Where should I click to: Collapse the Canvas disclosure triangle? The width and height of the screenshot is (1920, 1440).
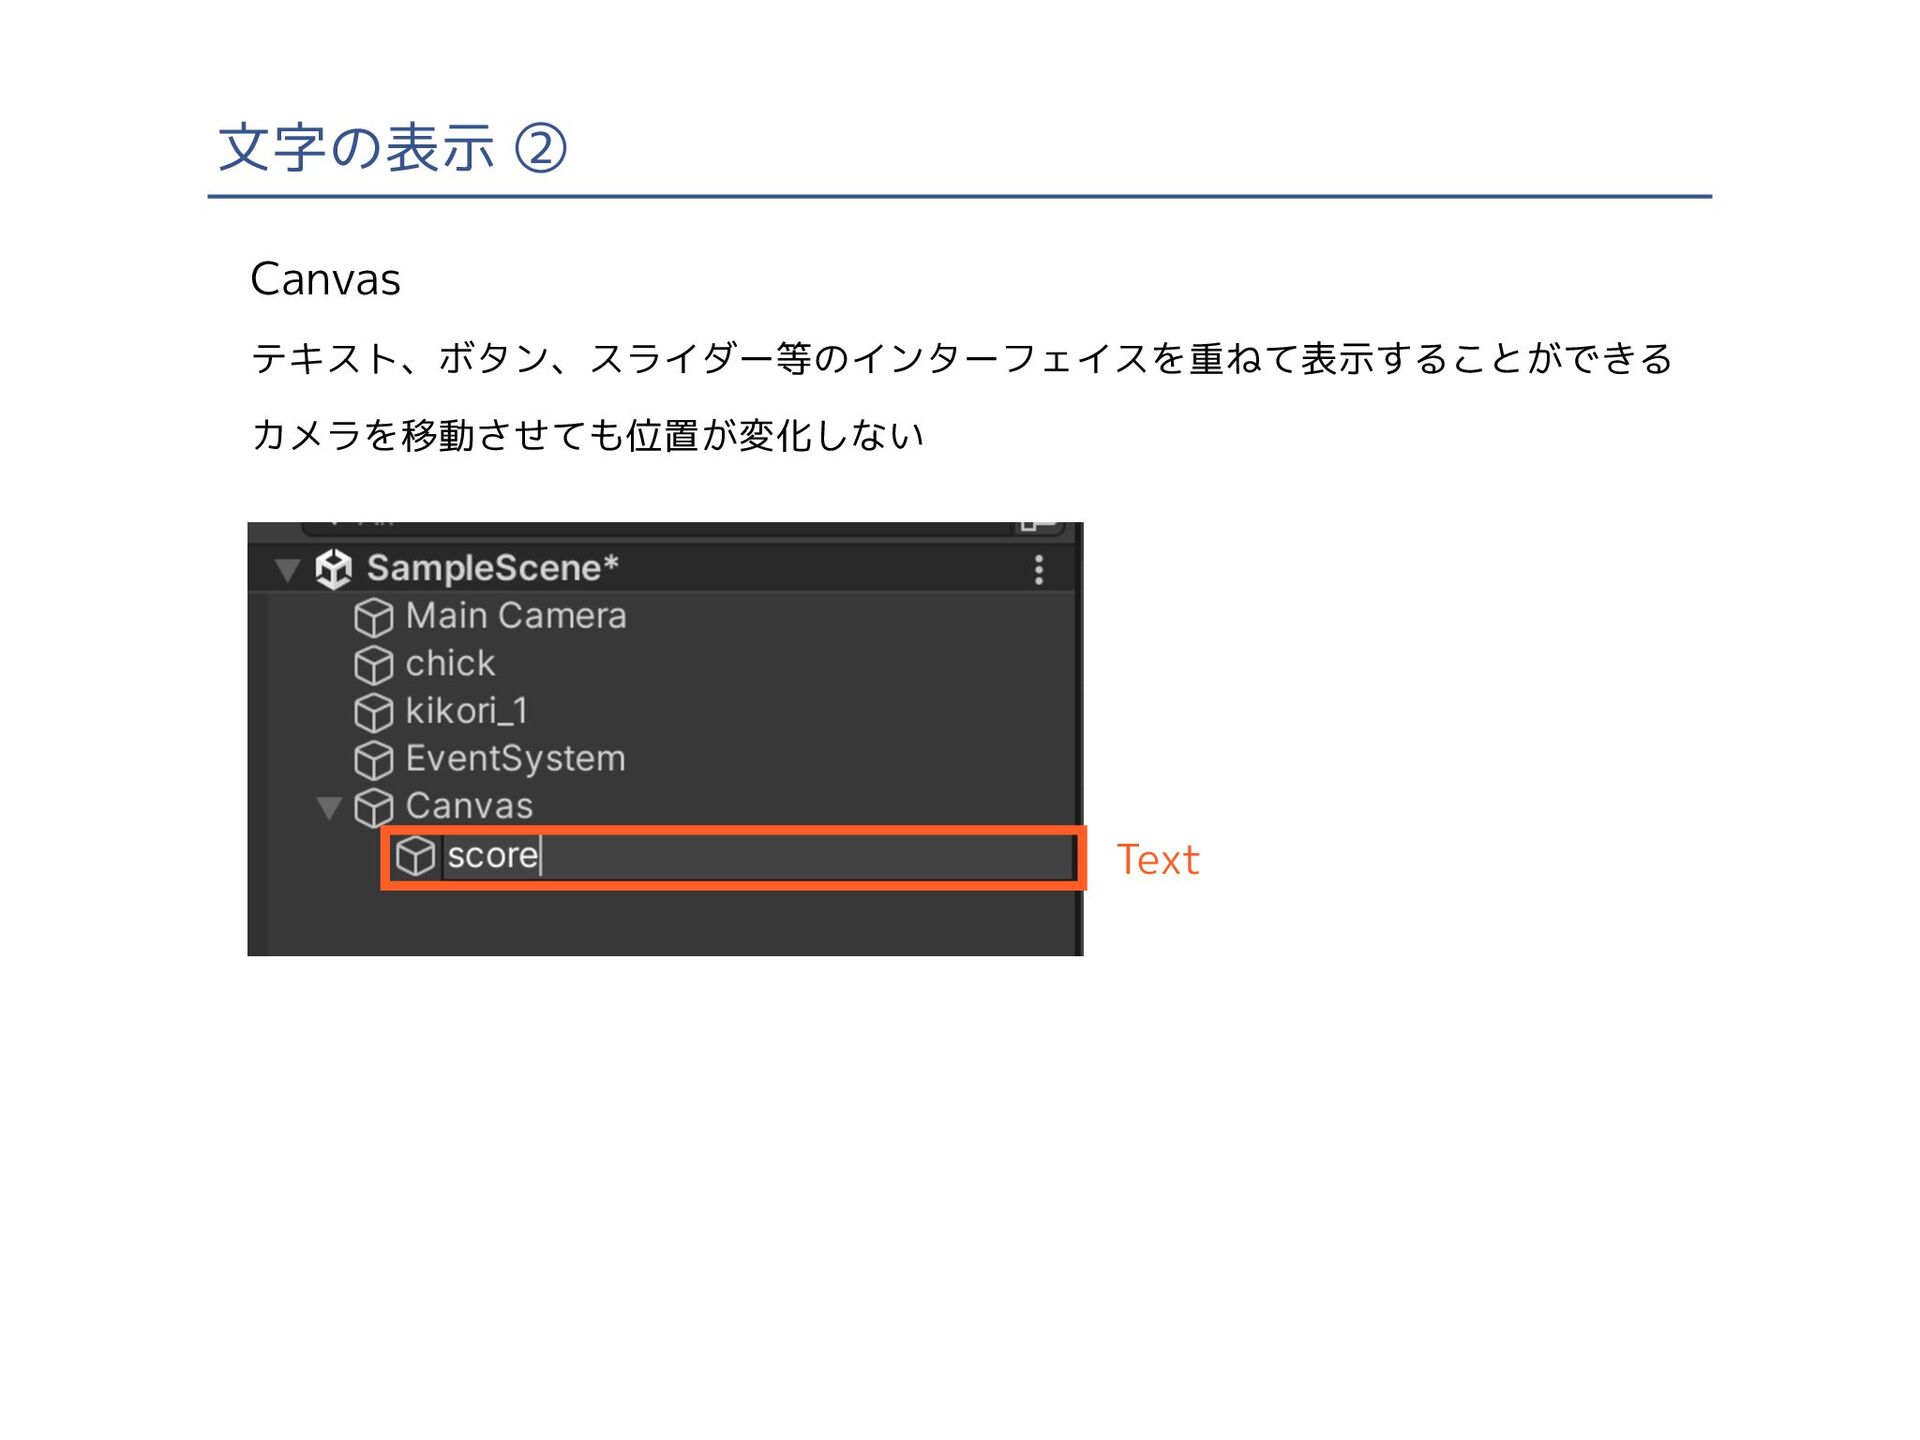click(329, 807)
